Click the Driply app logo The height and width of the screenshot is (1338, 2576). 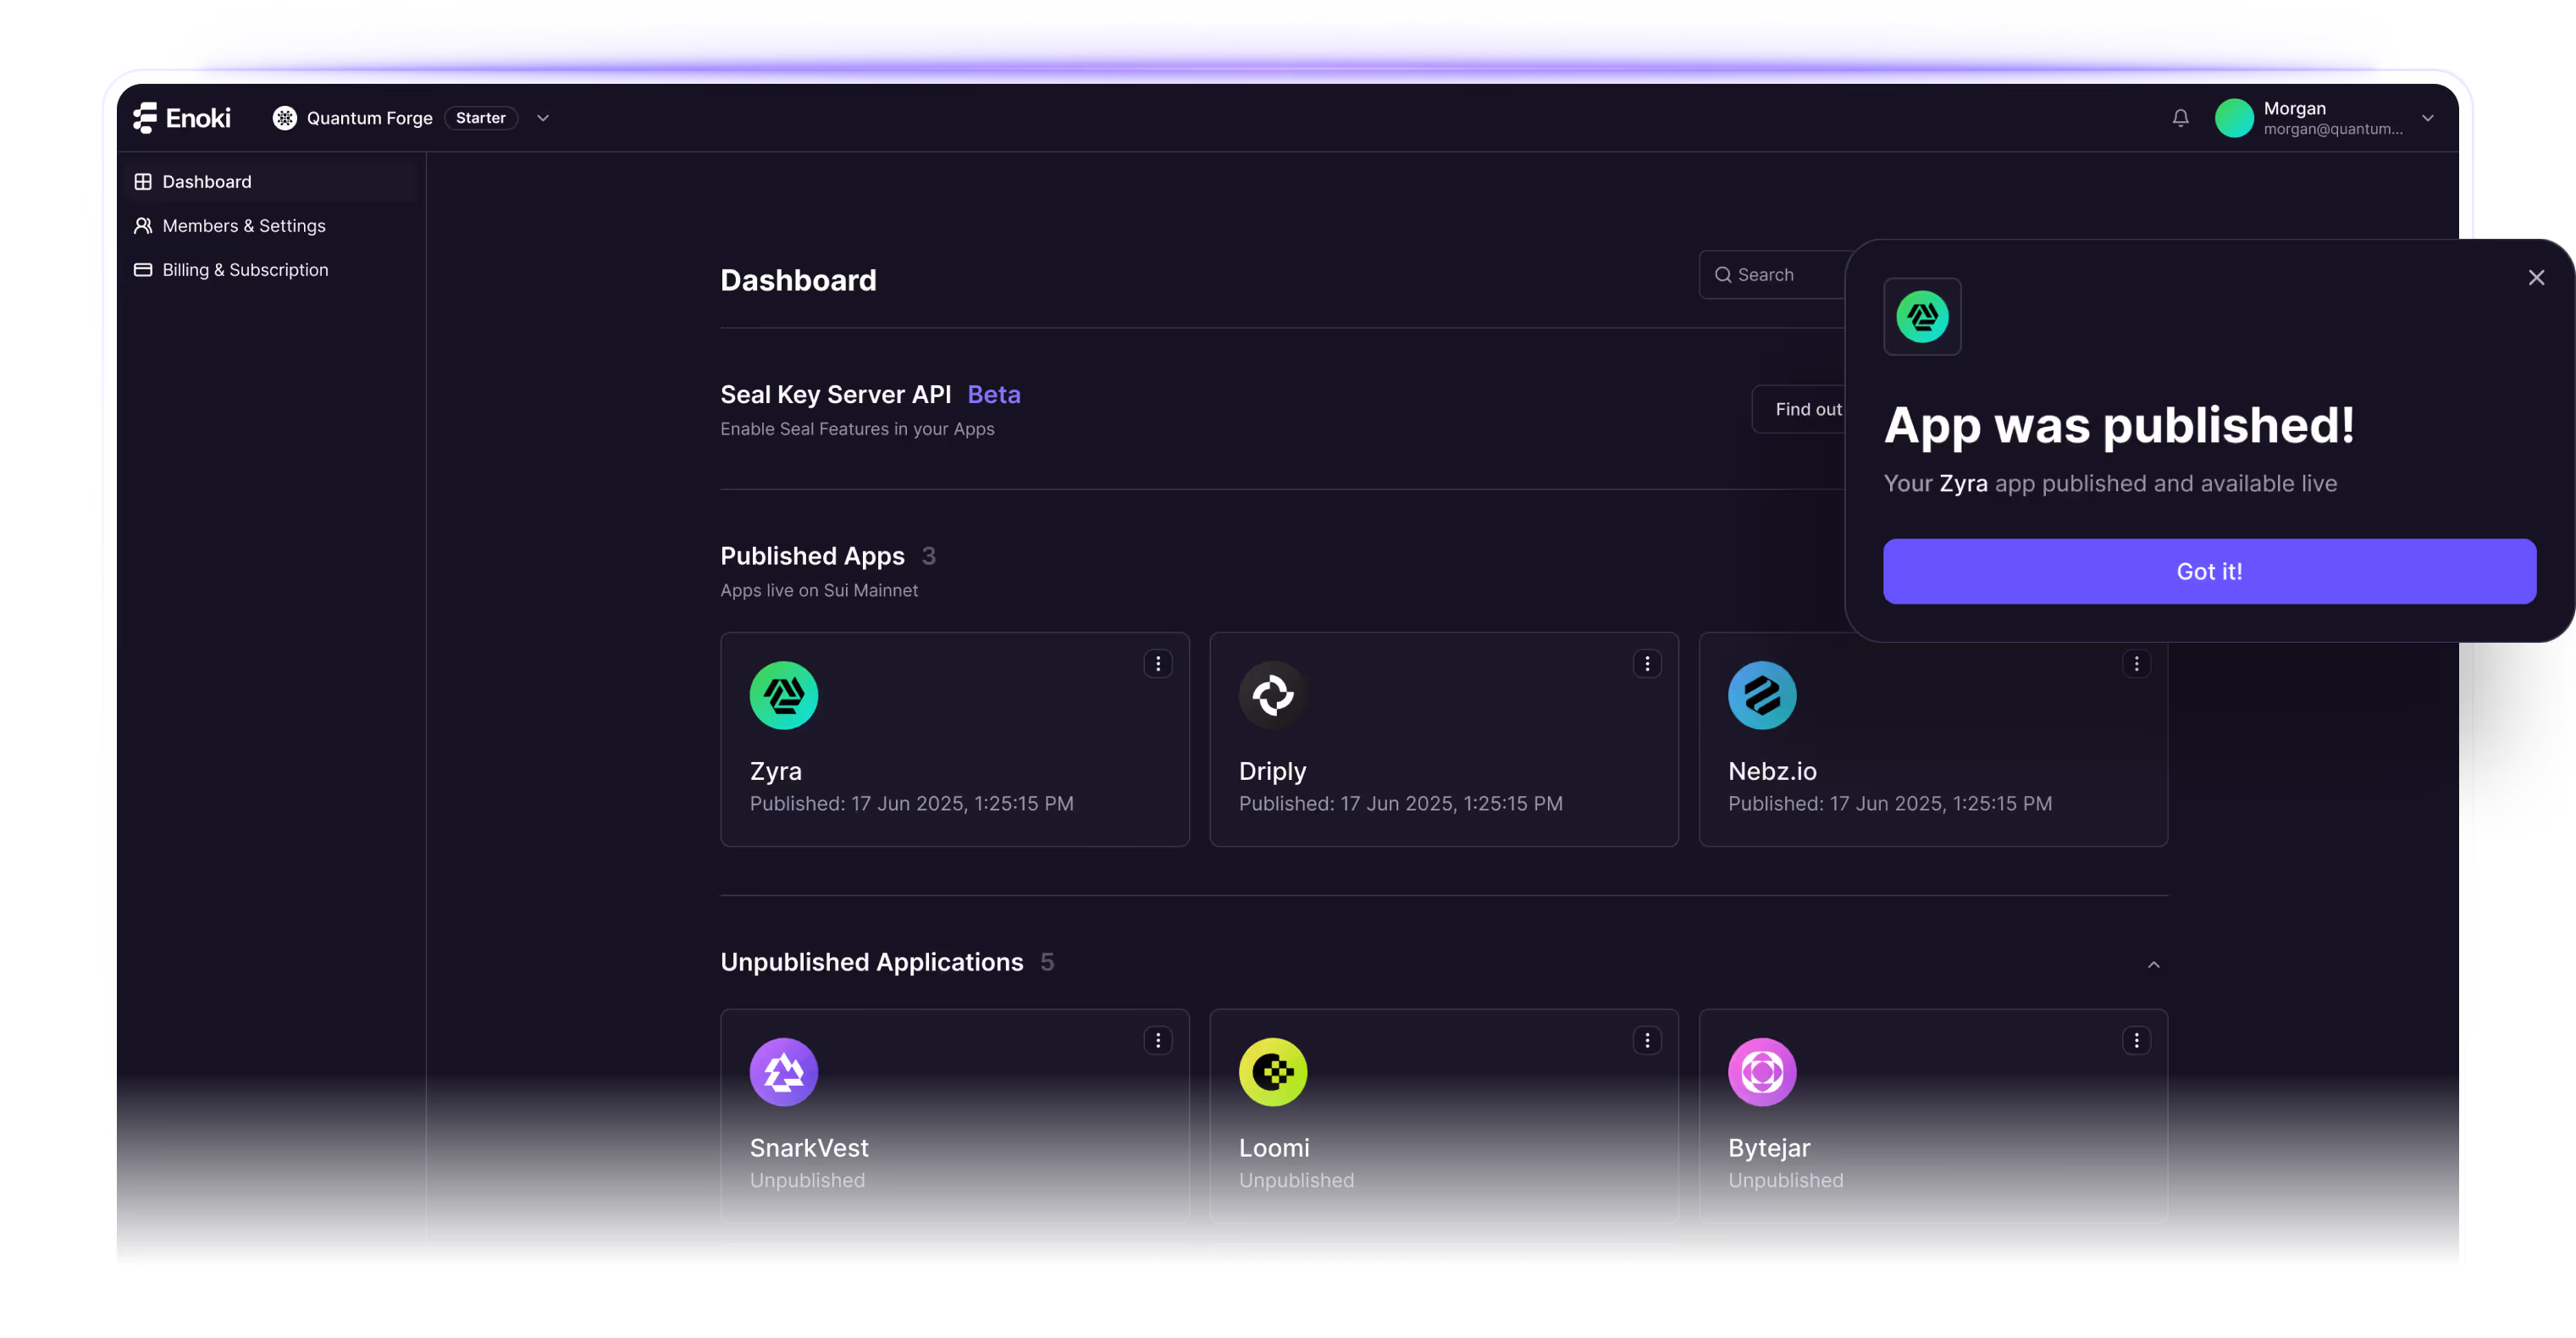[x=1272, y=695]
